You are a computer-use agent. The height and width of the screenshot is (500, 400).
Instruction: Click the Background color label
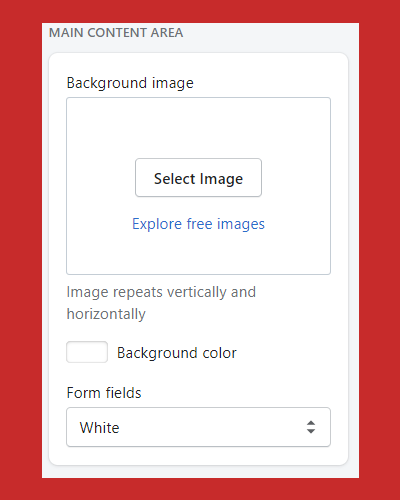pos(177,353)
